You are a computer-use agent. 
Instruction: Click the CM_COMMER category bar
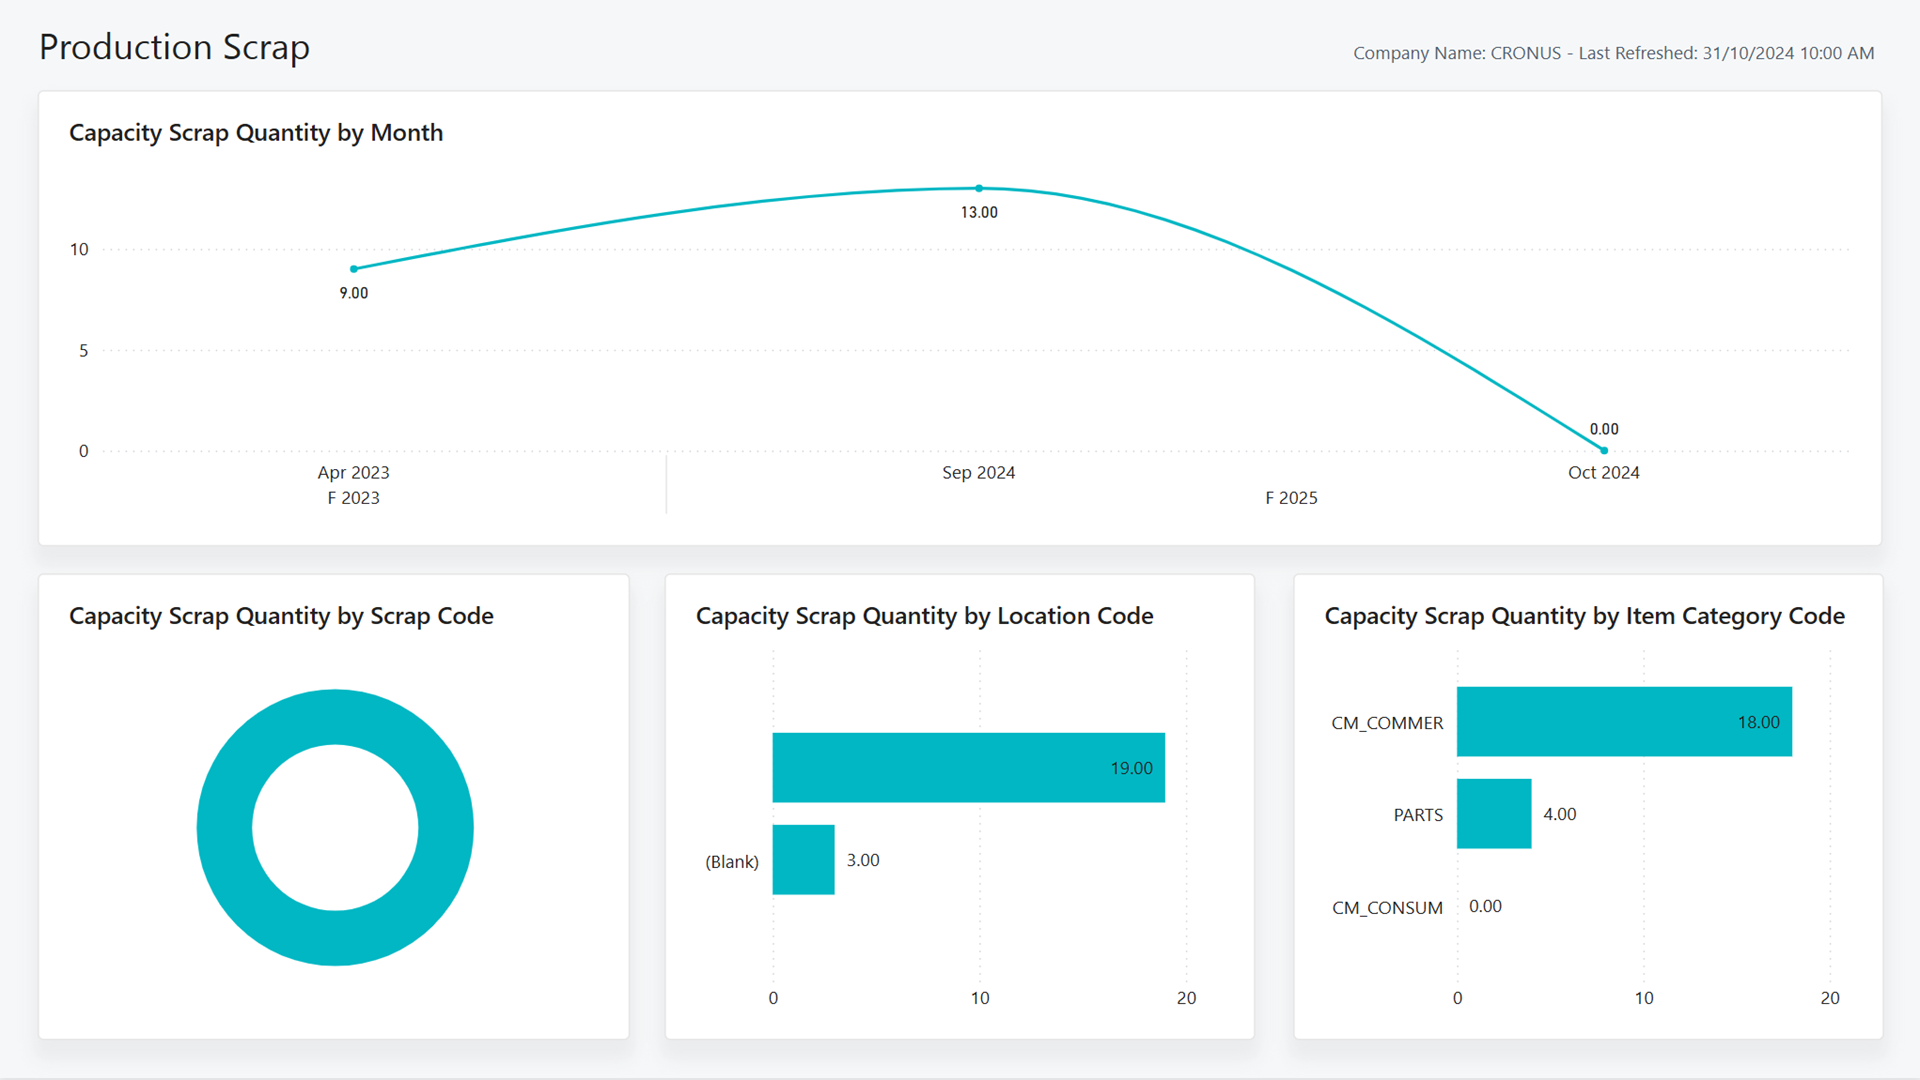click(1624, 722)
